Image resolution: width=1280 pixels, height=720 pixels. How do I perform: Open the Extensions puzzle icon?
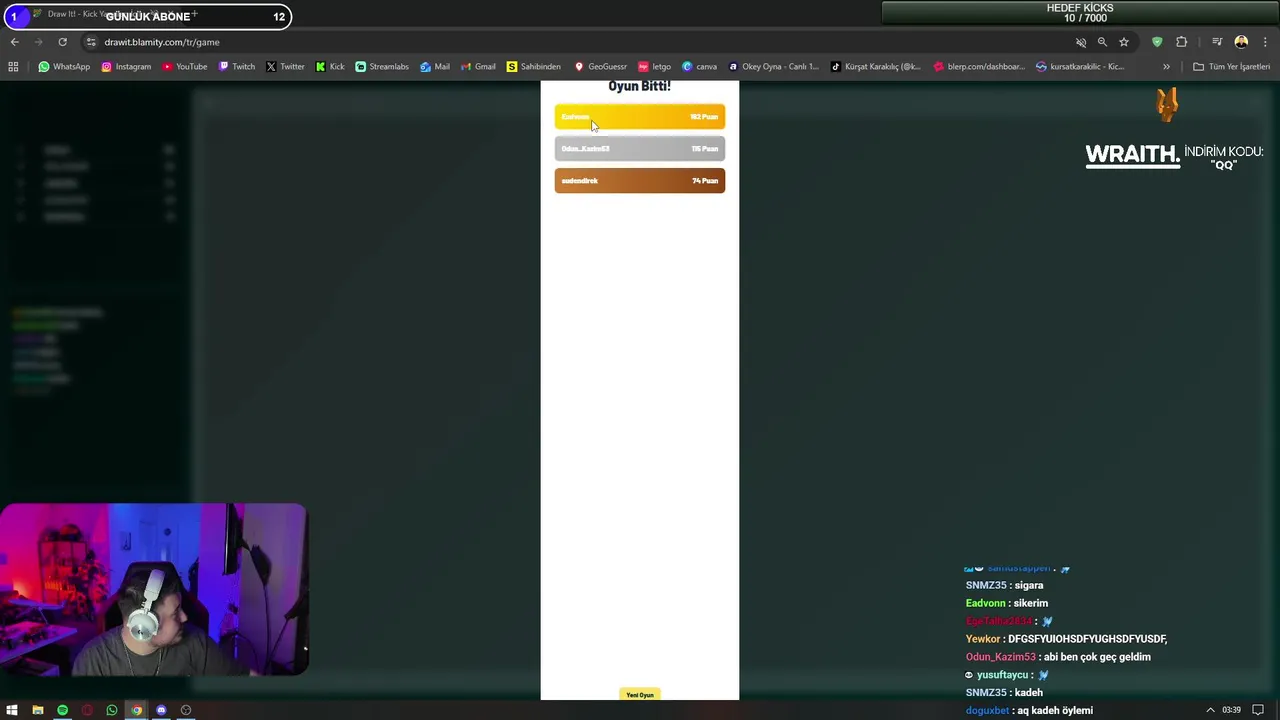tap(1182, 42)
